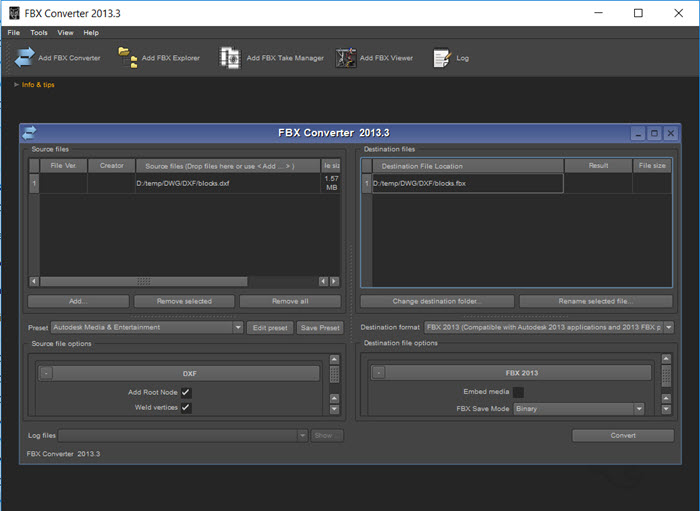The width and height of the screenshot is (700, 511).
Task: Click the Result column header
Action: pos(598,166)
